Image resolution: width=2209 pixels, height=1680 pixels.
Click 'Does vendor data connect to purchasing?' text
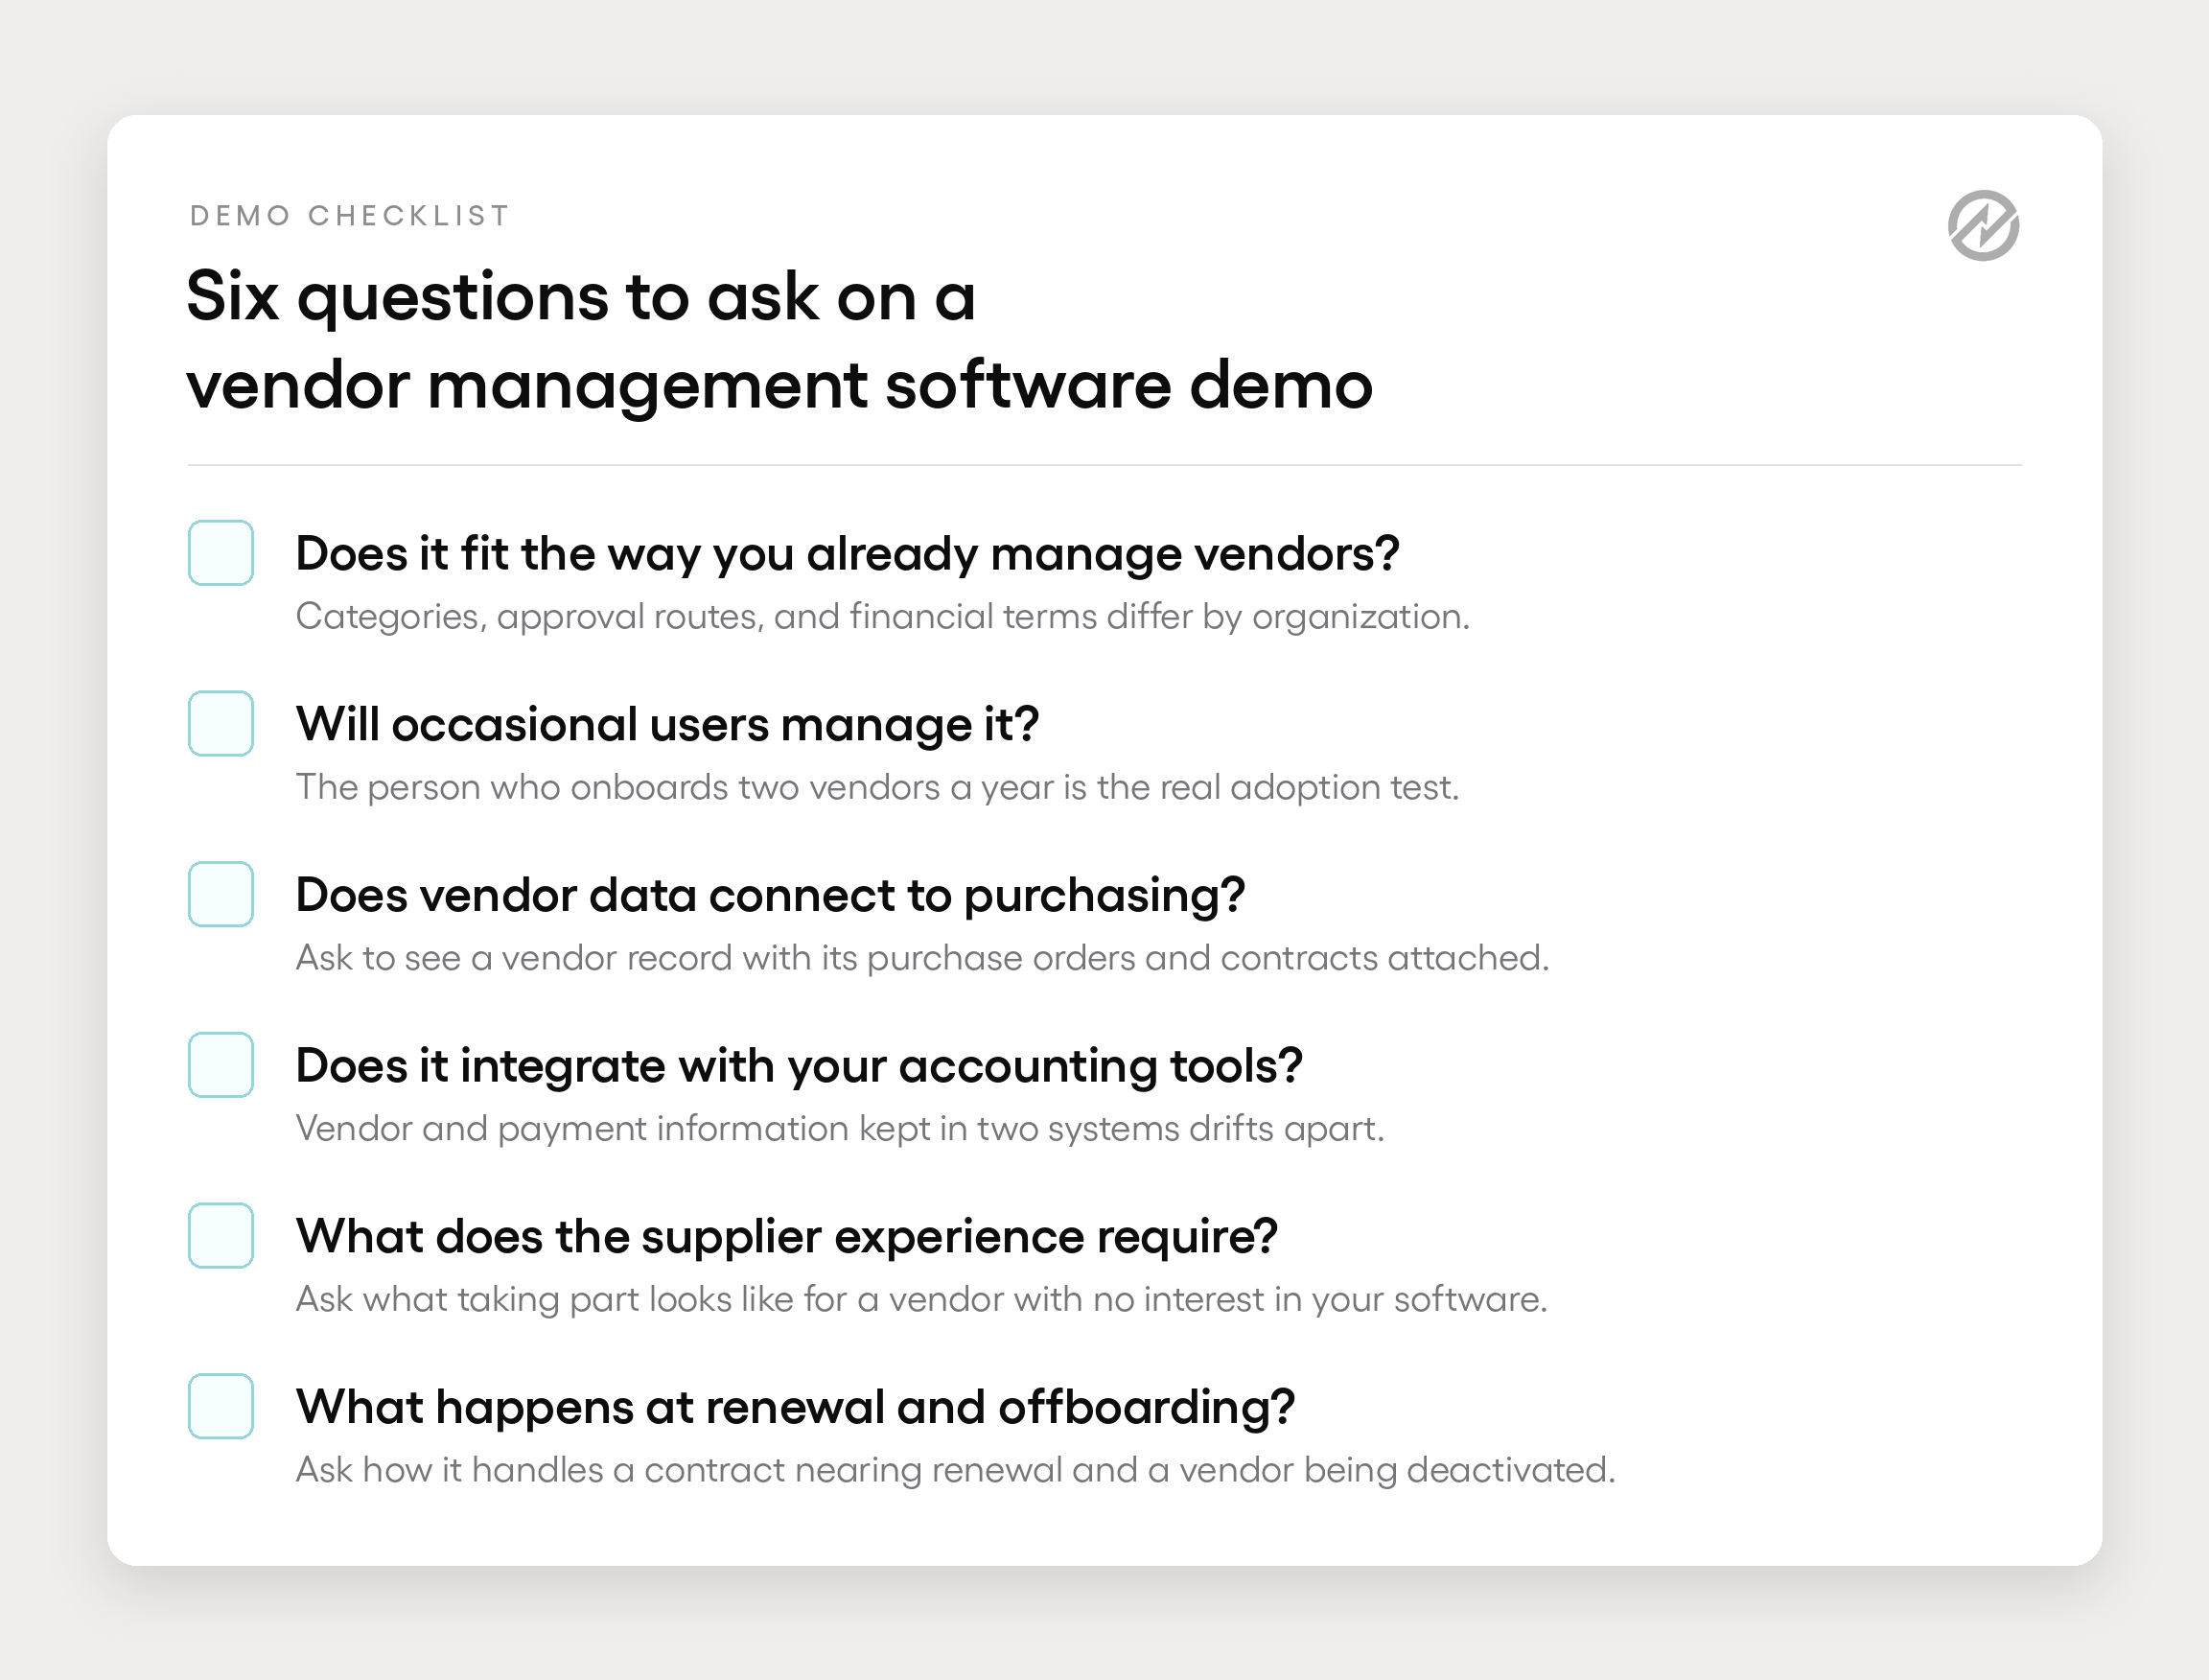pos(770,896)
